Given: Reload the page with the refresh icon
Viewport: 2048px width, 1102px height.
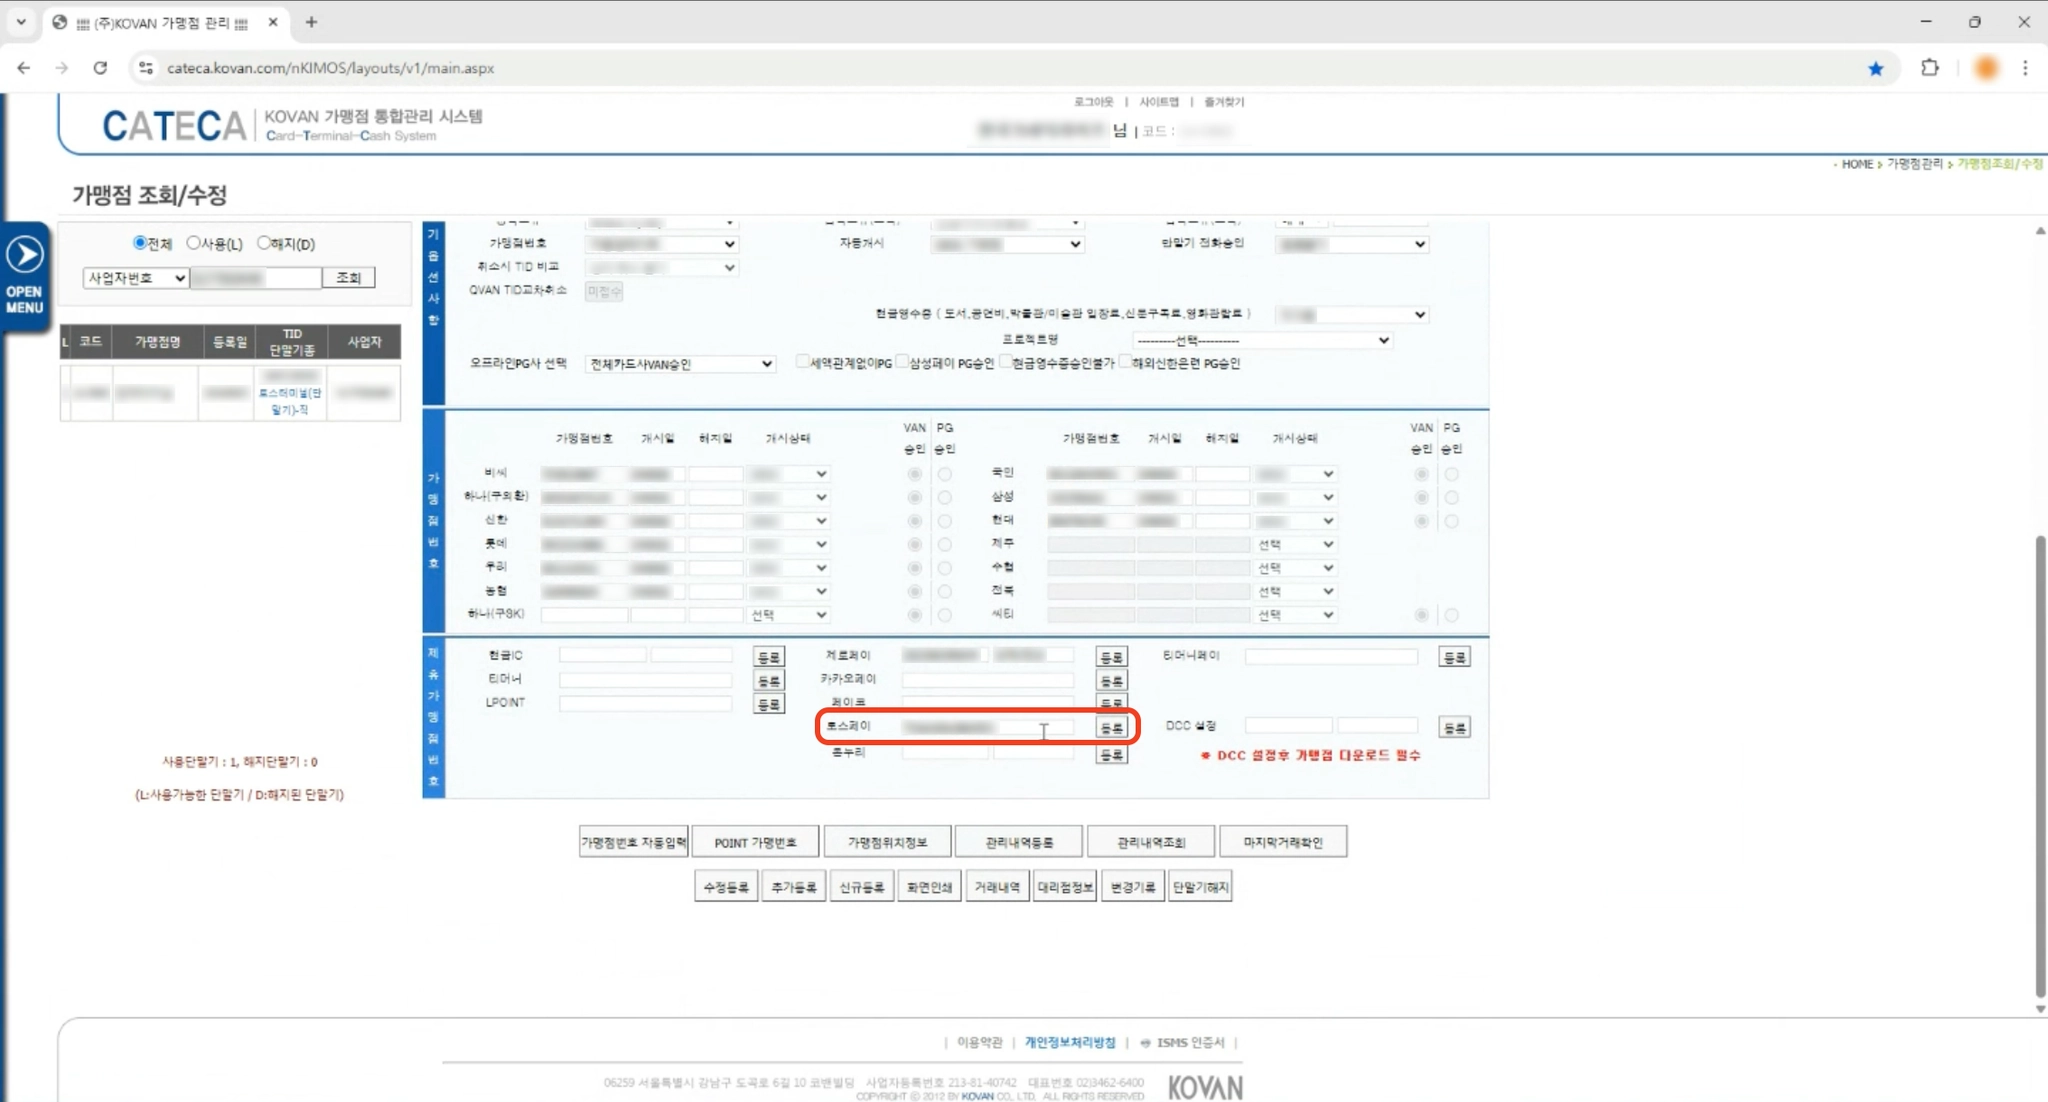Looking at the screenshot, I should pos(100,68).
